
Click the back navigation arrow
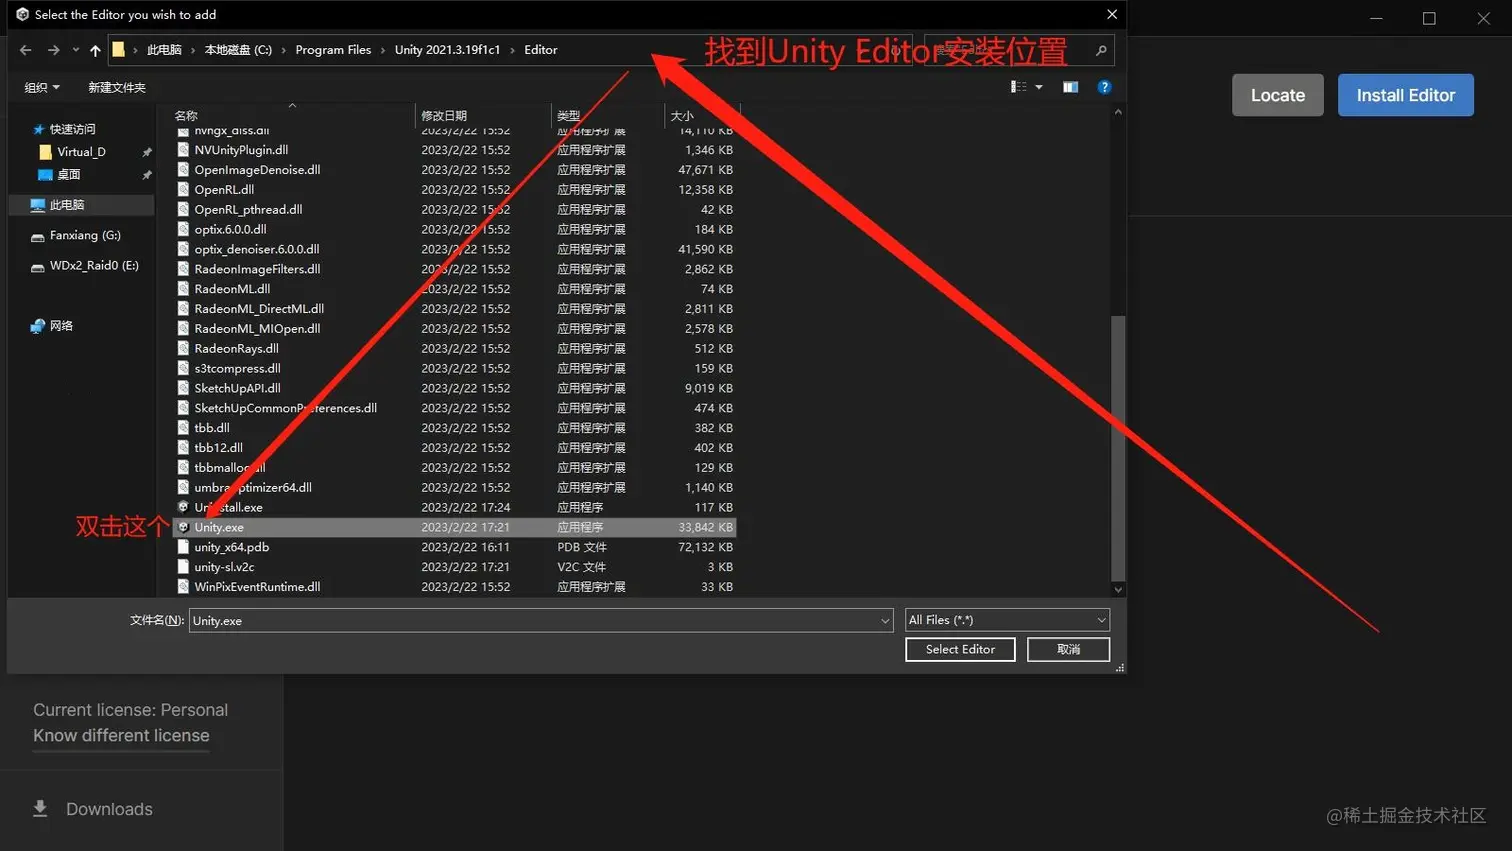pyautogui.click(x=25, y=49)
